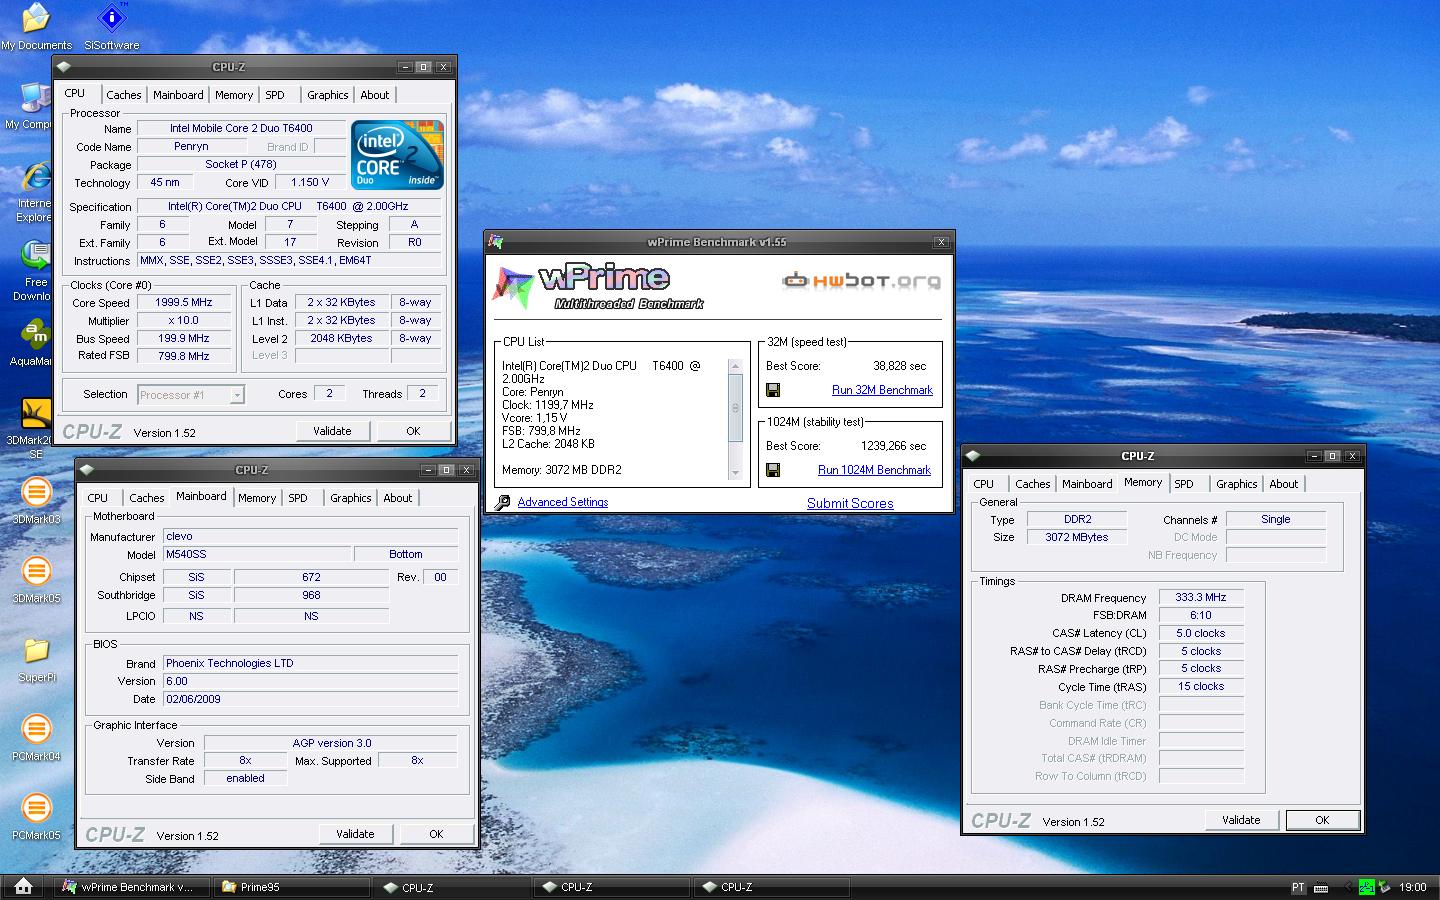Open SuperPI folder icon
The image size is (1440, 900).
[36, 659]
